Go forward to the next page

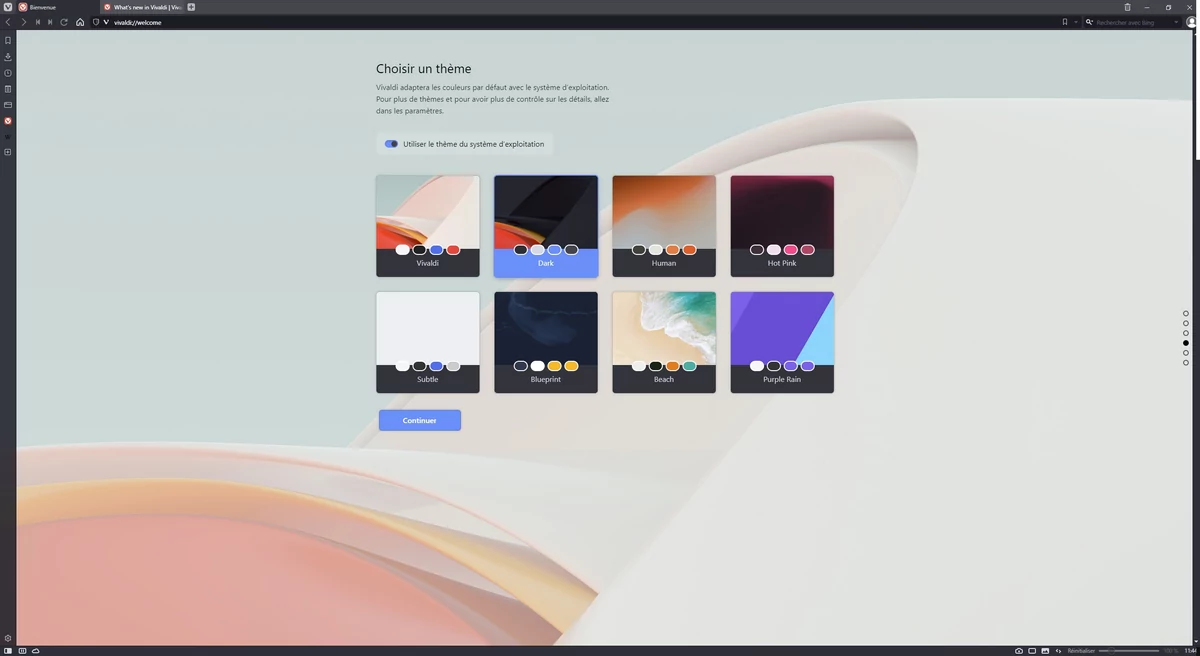tap(23, 22)
